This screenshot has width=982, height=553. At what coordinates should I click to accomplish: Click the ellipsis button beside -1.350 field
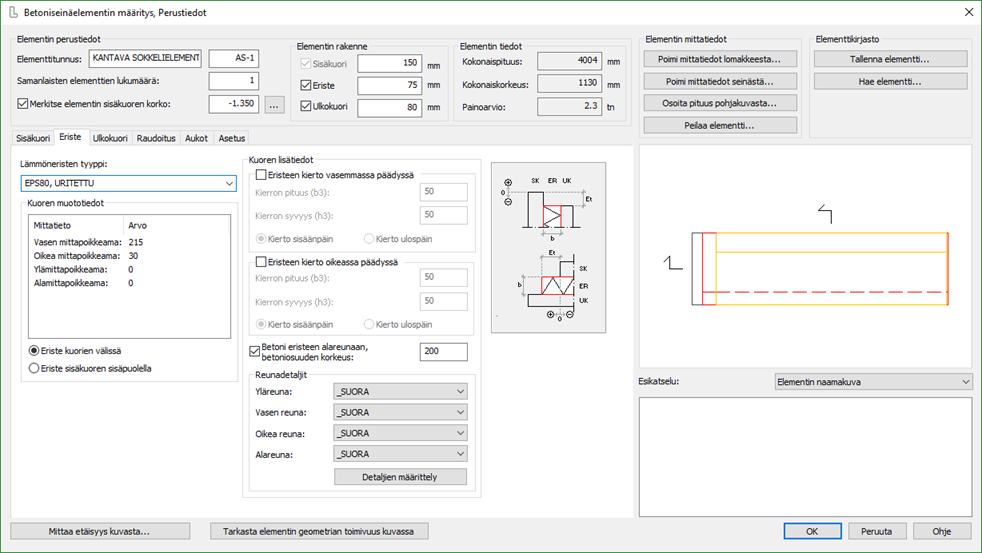tap(276, 103)
